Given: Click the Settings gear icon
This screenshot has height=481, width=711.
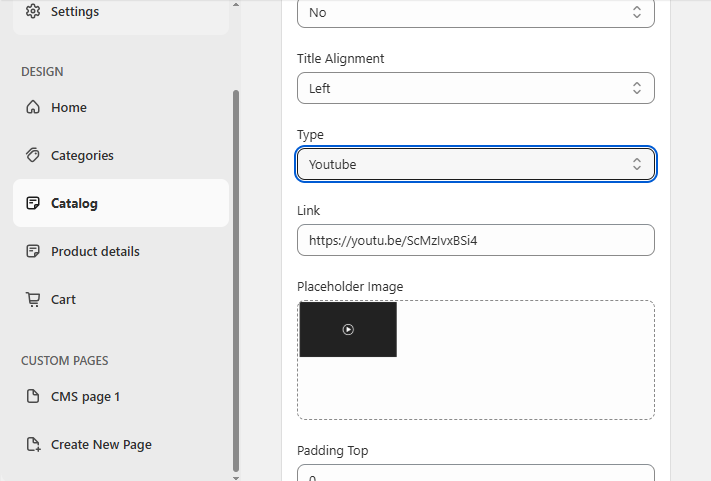Looking at the screenshot, I should tap(33, 11).
